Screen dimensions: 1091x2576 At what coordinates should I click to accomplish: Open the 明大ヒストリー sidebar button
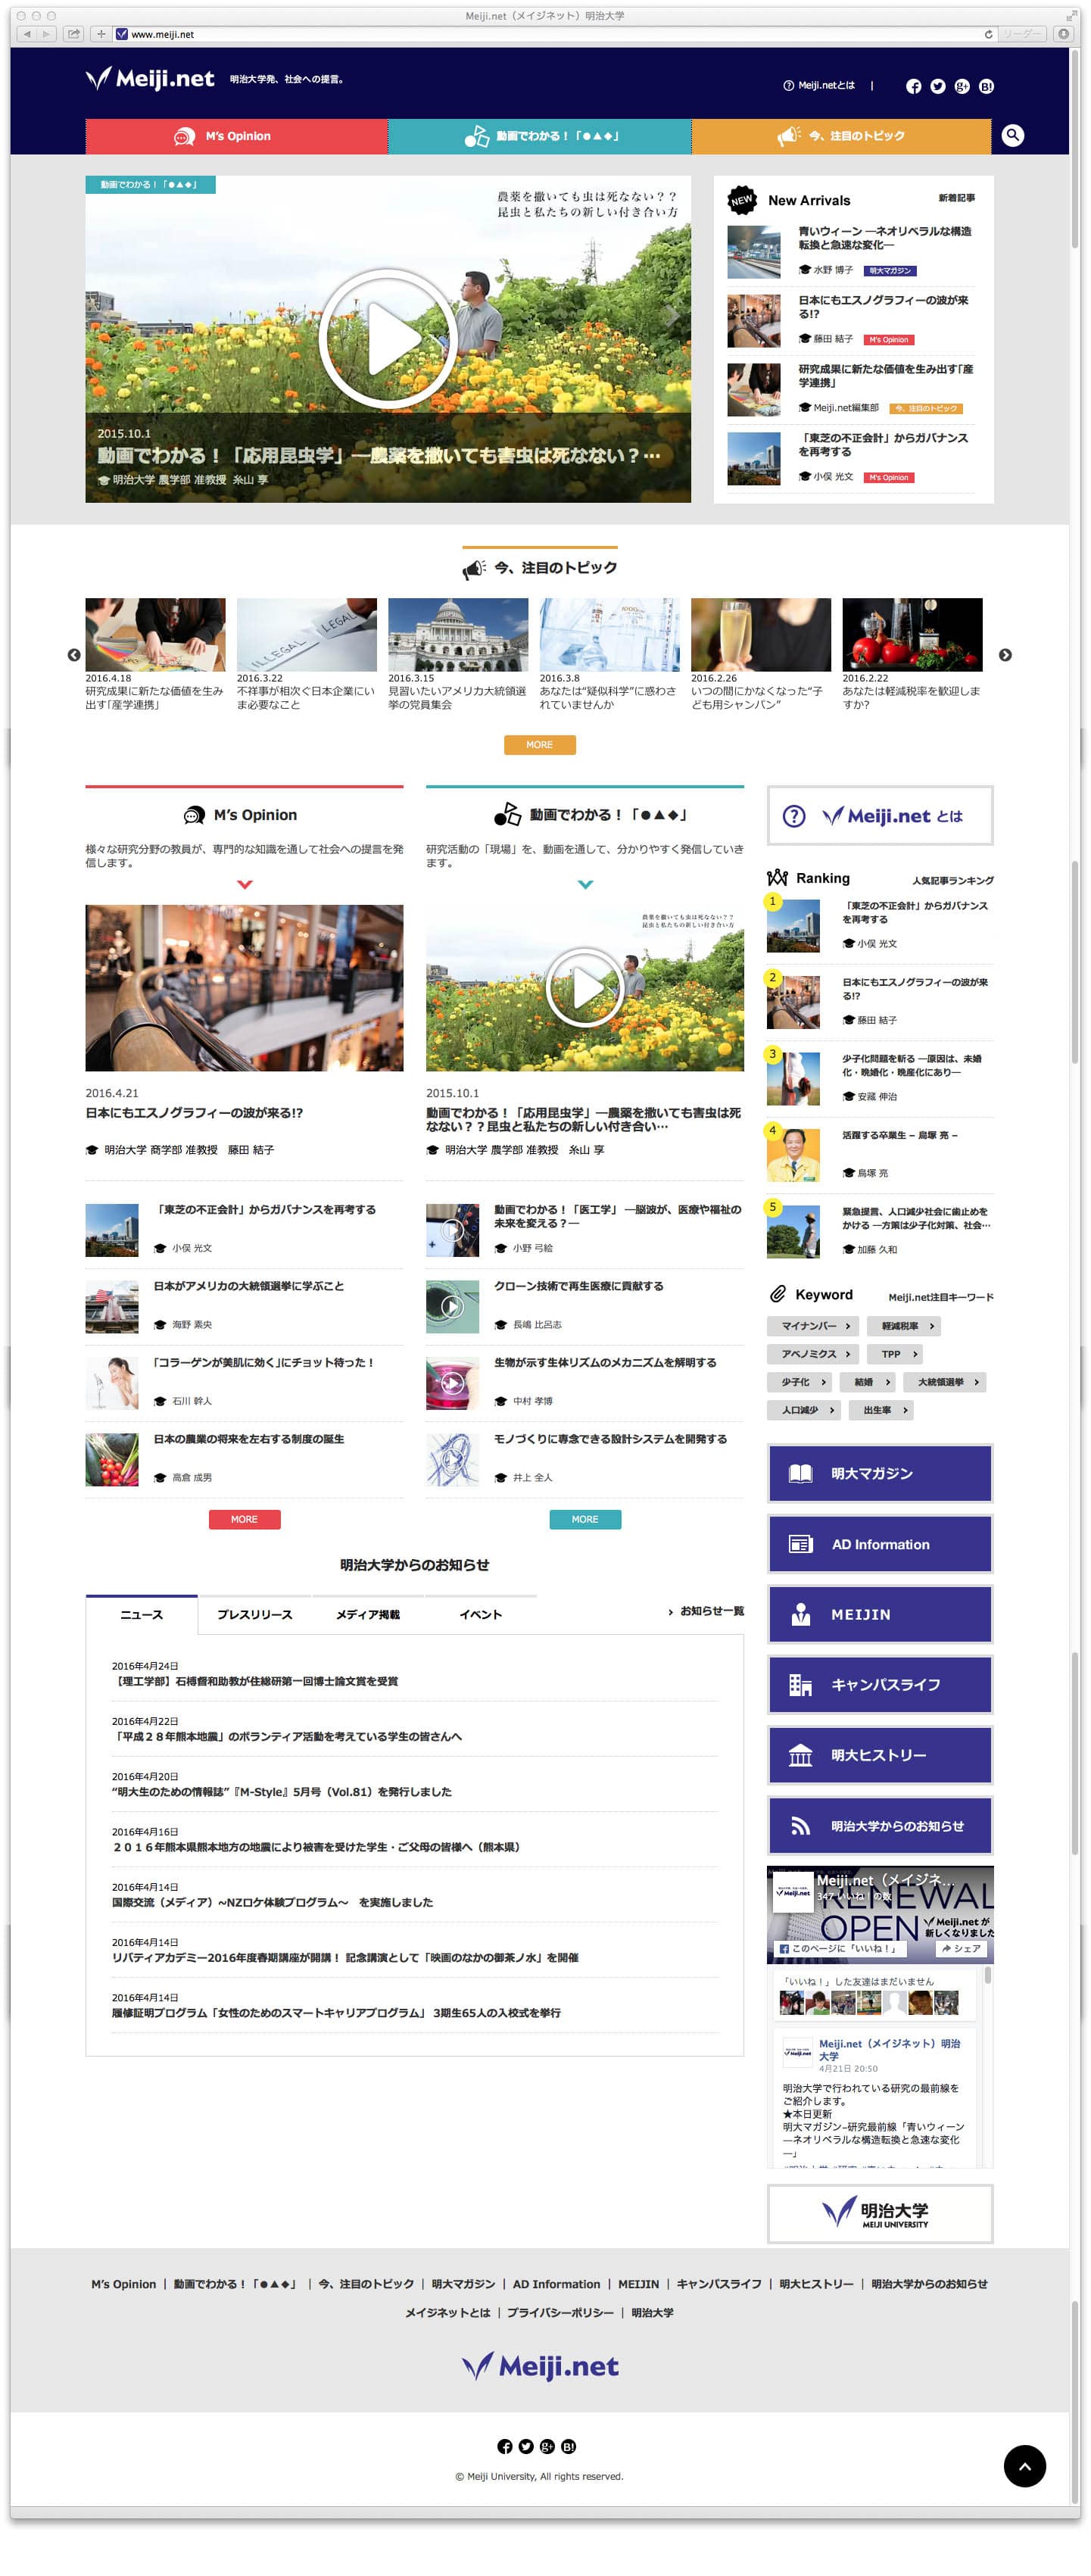[x=880, y=1755]
